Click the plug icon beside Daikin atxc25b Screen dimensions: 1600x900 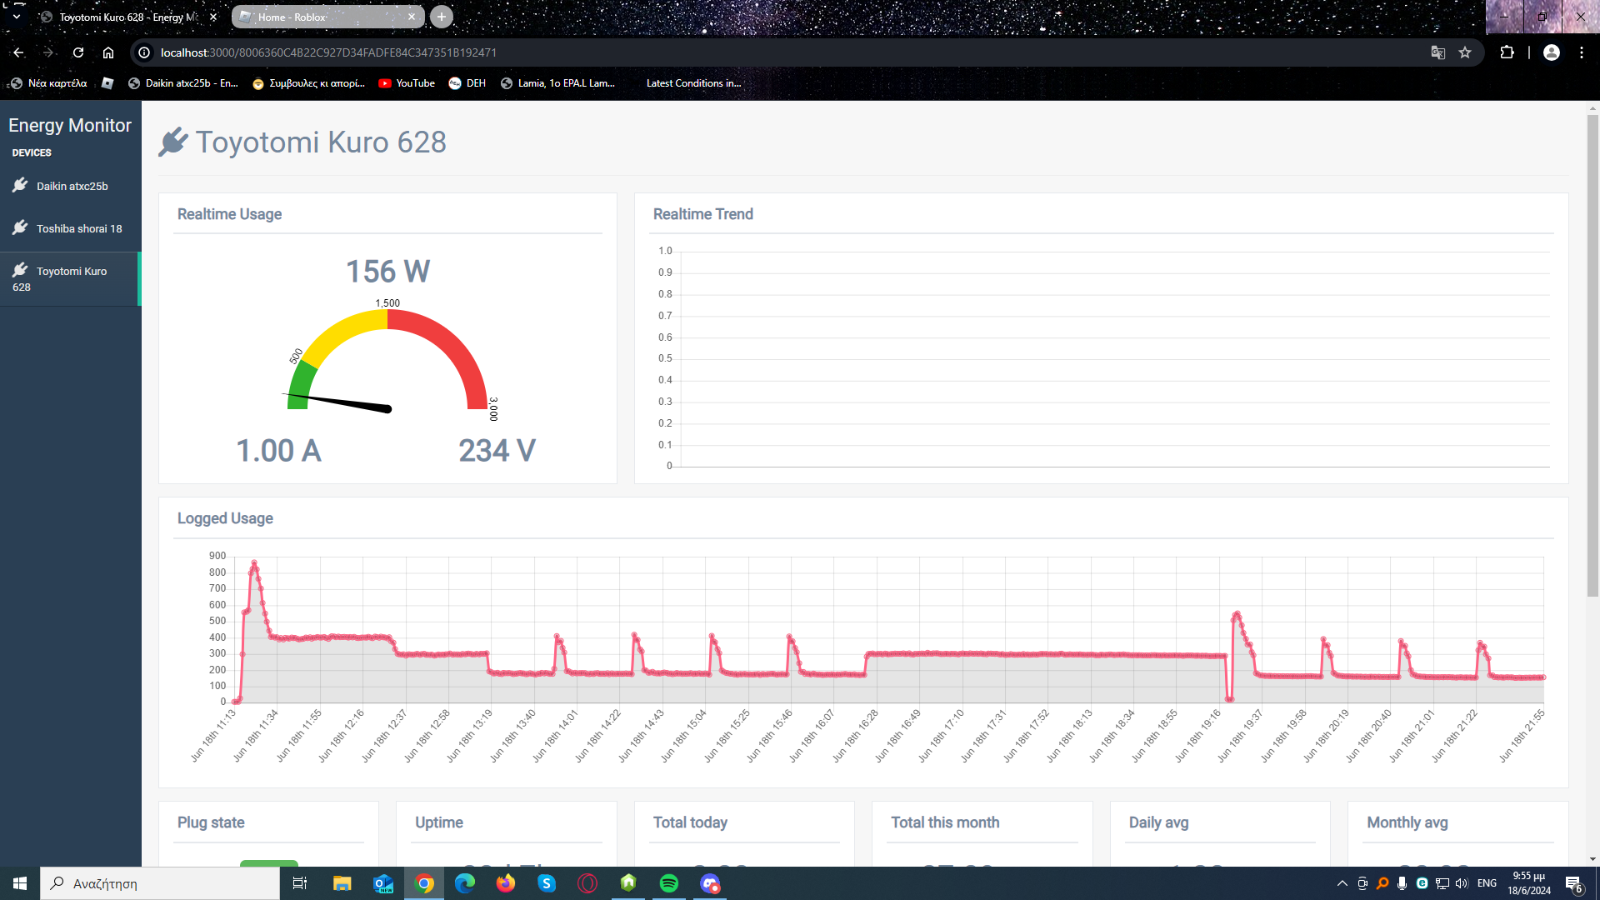pos(20,185)
